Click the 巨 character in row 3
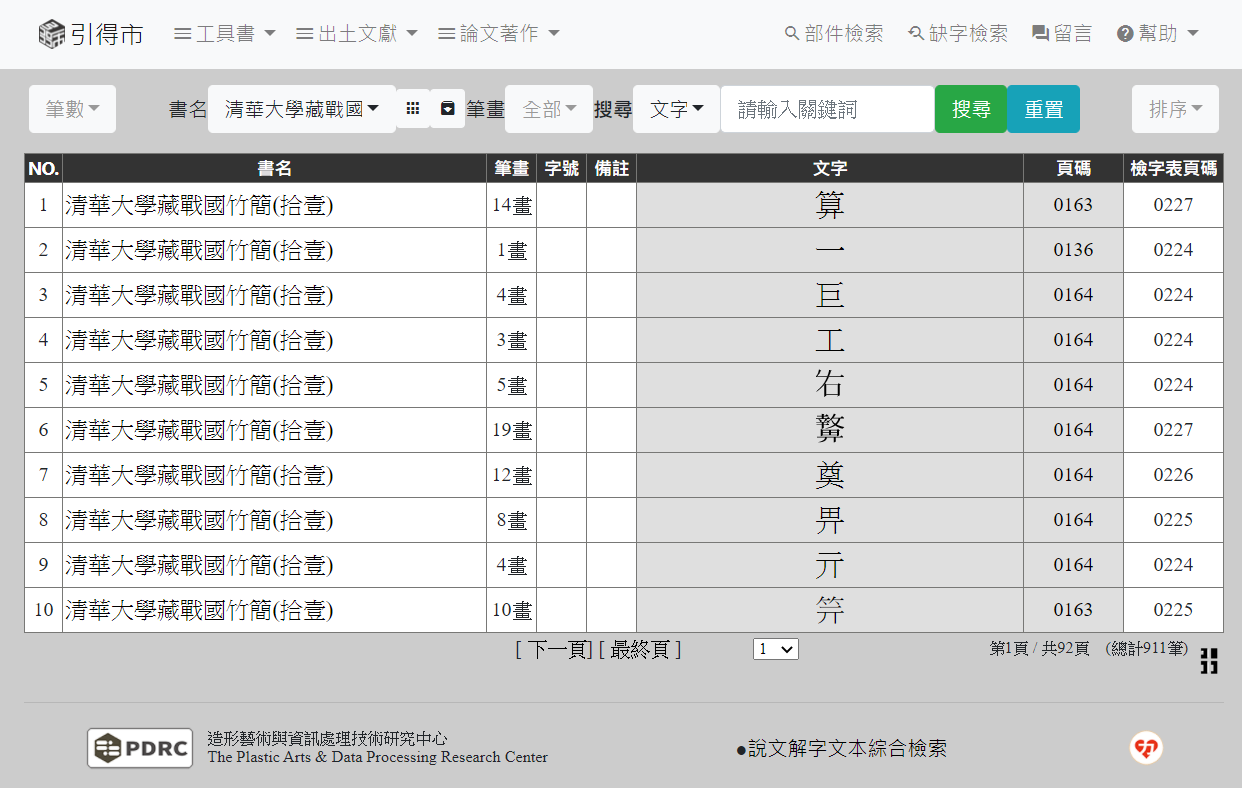 (x=830, y=295)
